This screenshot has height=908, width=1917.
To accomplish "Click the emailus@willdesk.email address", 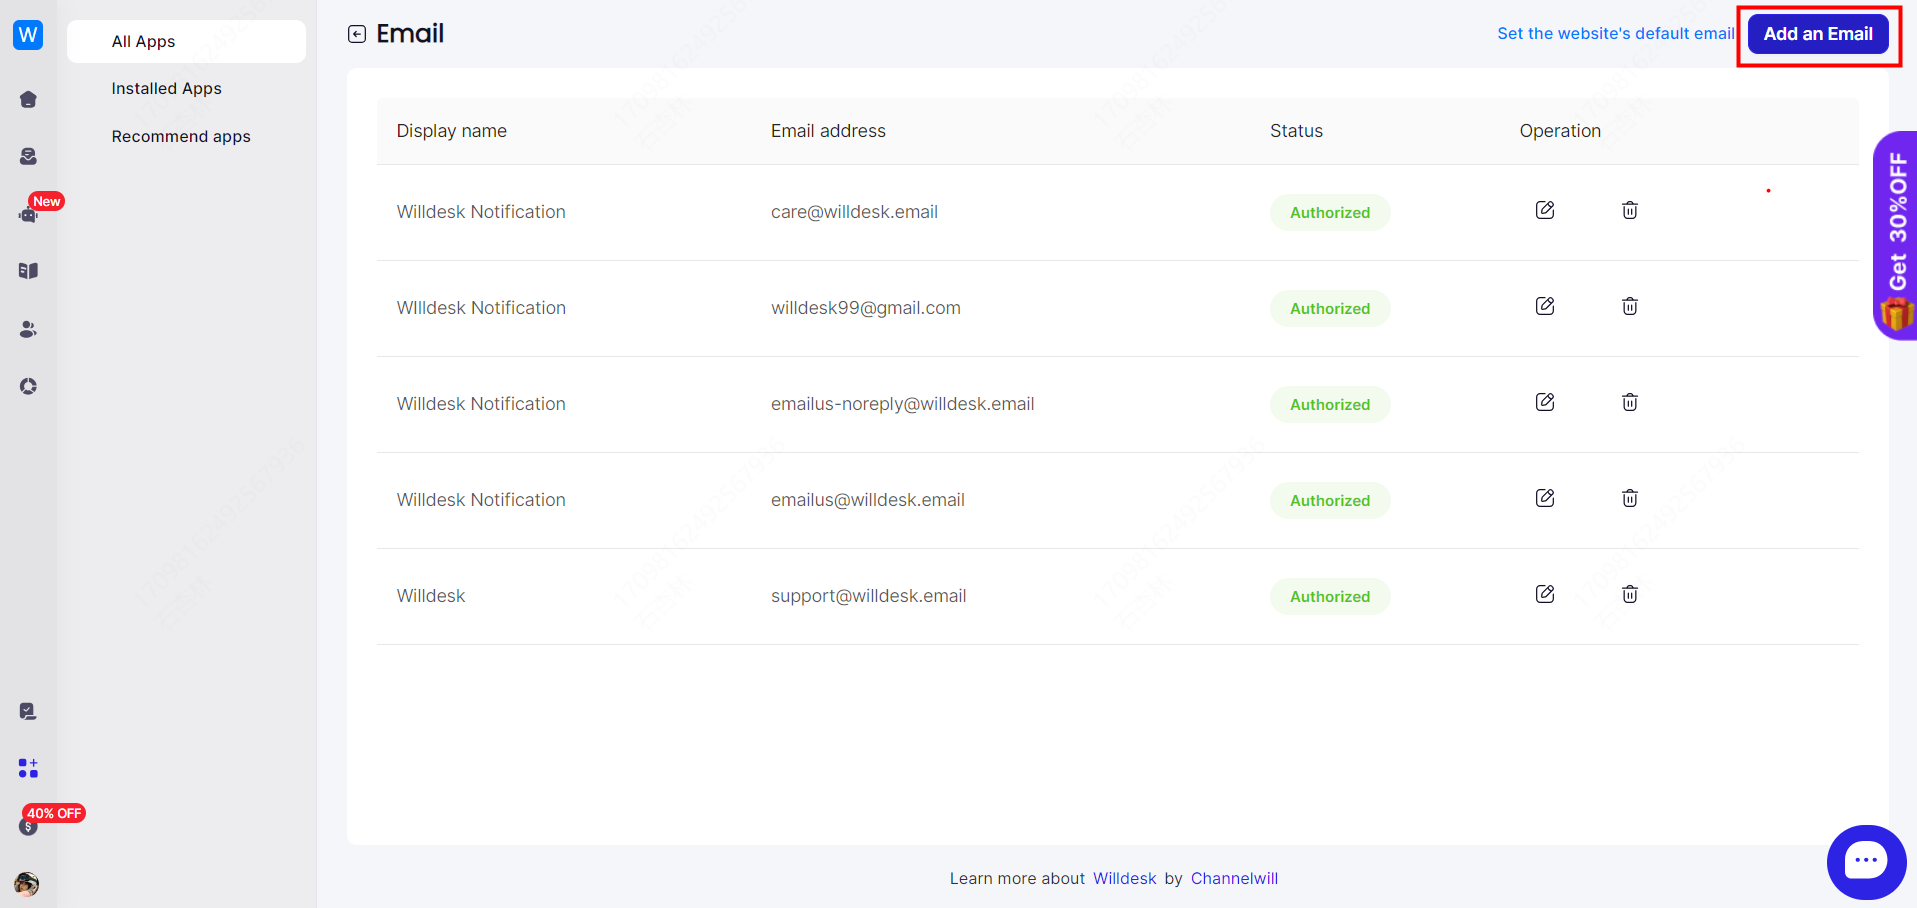I will click(x=868, y=500).
